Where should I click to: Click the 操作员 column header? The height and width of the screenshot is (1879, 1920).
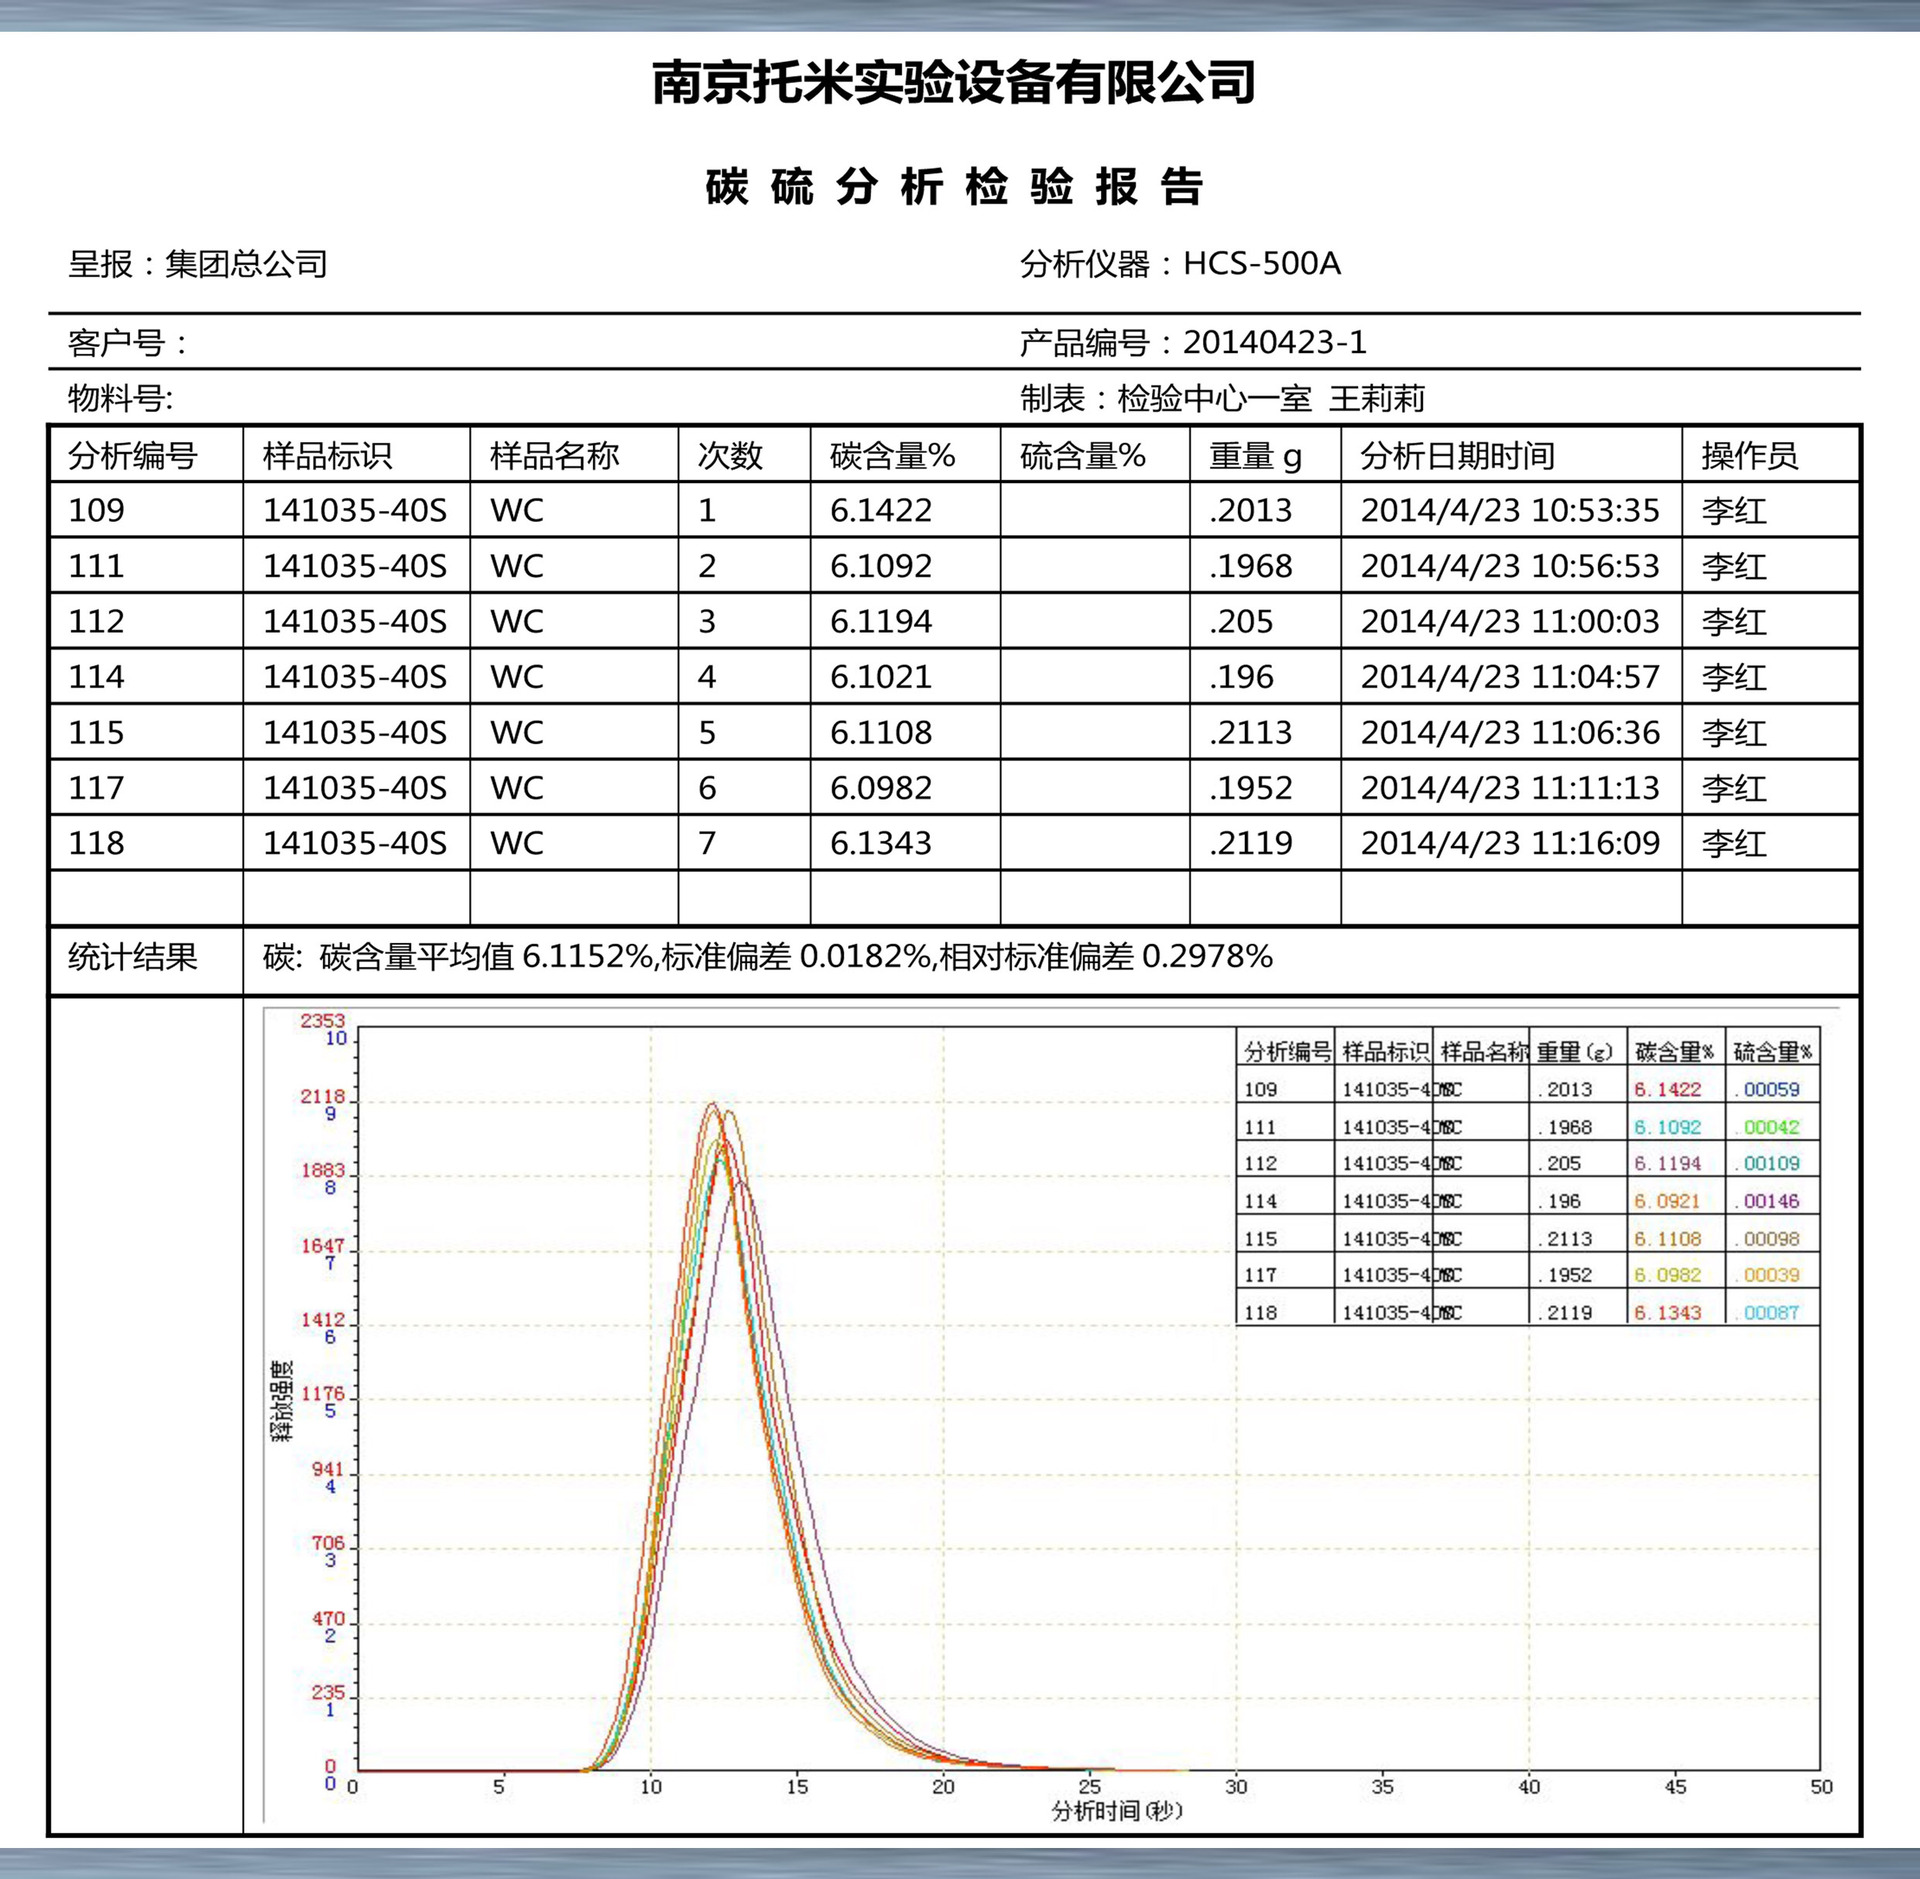point(1749,456)
